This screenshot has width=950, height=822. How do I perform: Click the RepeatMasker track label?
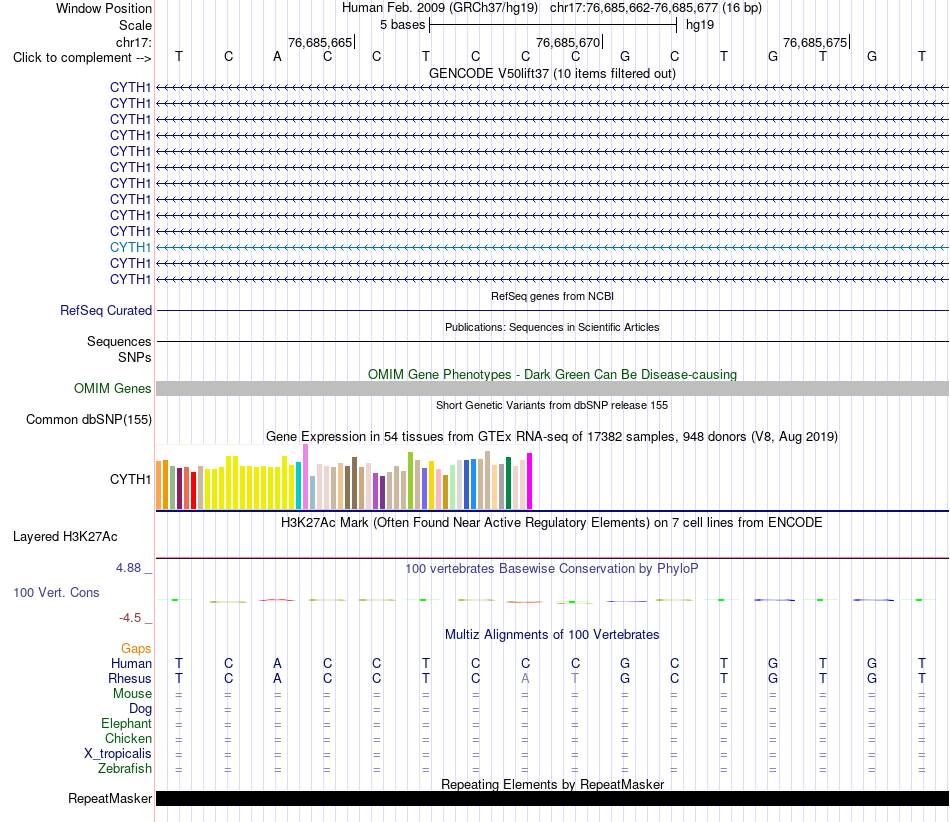[110, 798]
